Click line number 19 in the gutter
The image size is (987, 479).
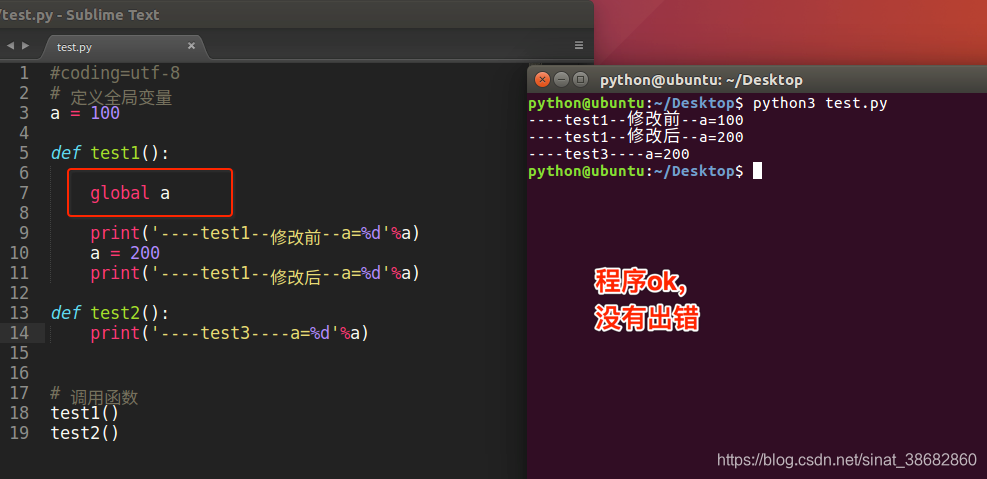pos(20,433)
